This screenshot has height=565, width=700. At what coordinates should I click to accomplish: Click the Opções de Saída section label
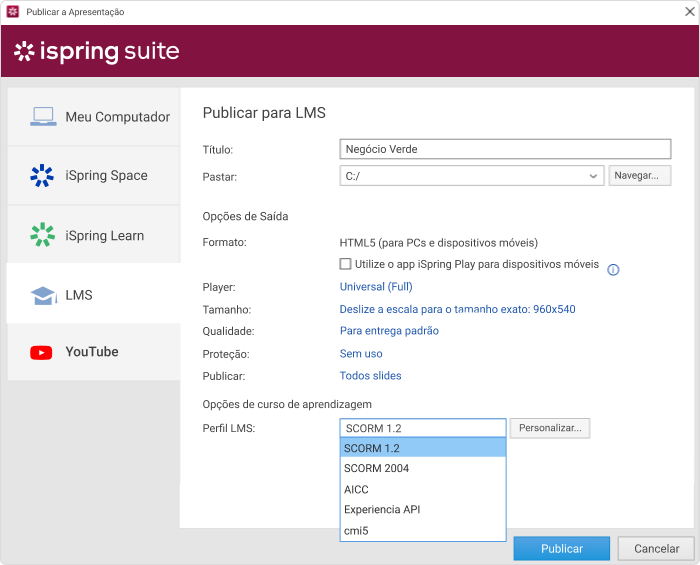click(x=246, y=216)
